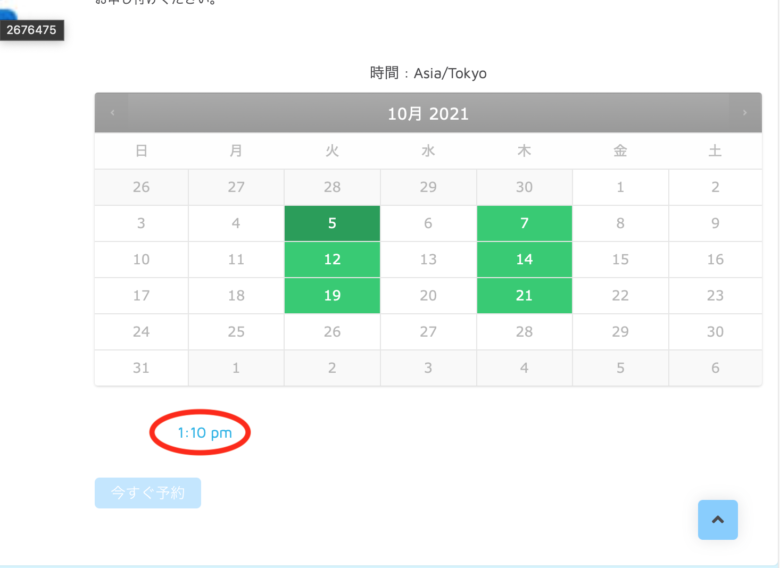Go to previous month with left arrow
The height and width of the screenshot is (568, 780).
(112, 113)
